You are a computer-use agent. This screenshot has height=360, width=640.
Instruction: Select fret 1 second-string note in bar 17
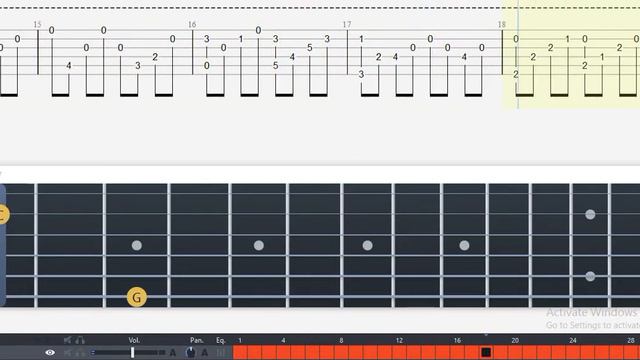(361, 39)
